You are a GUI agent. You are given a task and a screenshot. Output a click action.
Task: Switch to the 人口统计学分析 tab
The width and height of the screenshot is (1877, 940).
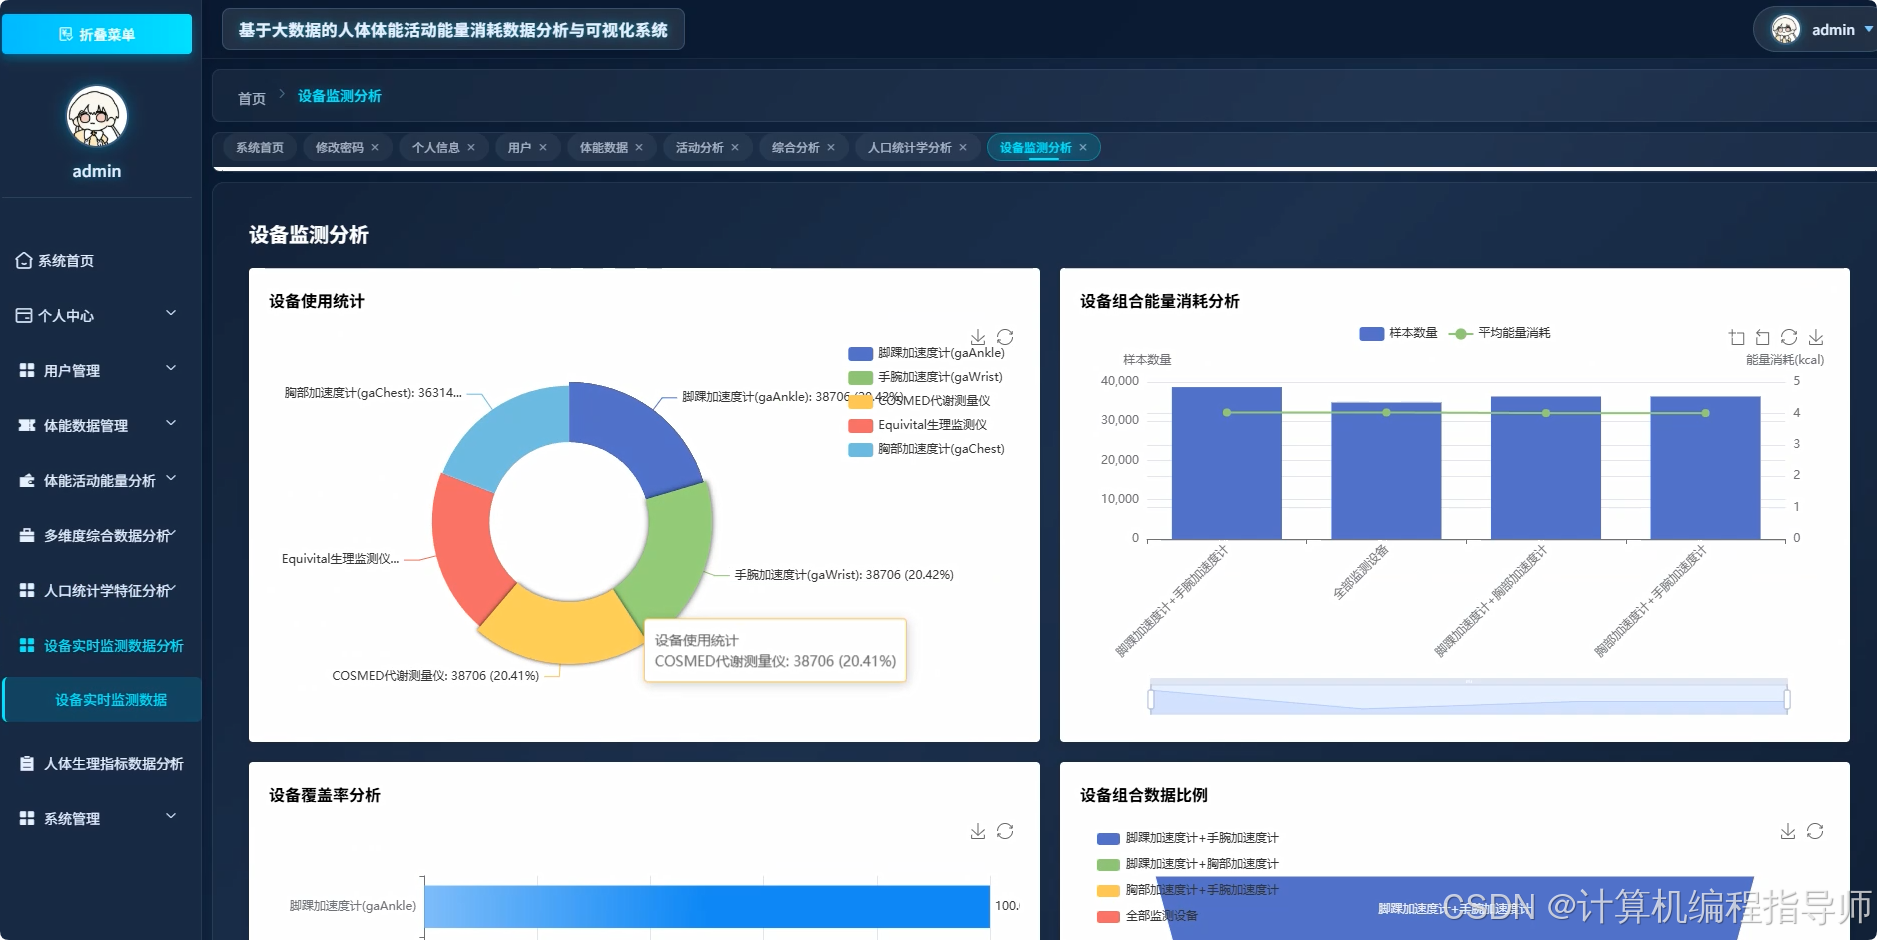click(910, 148)
